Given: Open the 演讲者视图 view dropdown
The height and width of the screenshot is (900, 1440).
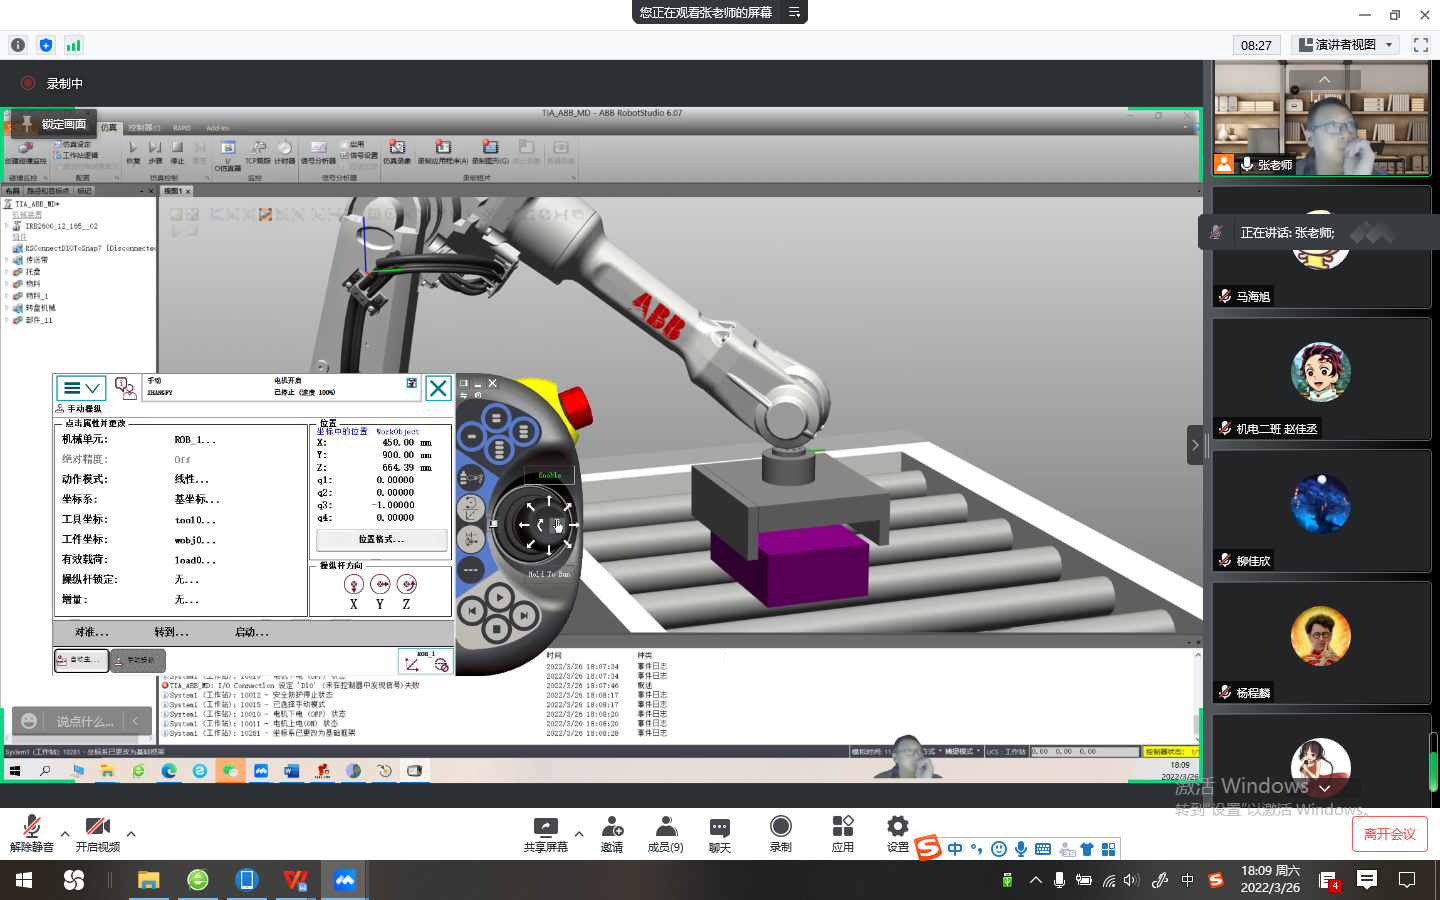Looking at the screenshot, I should pos(1345,45).
